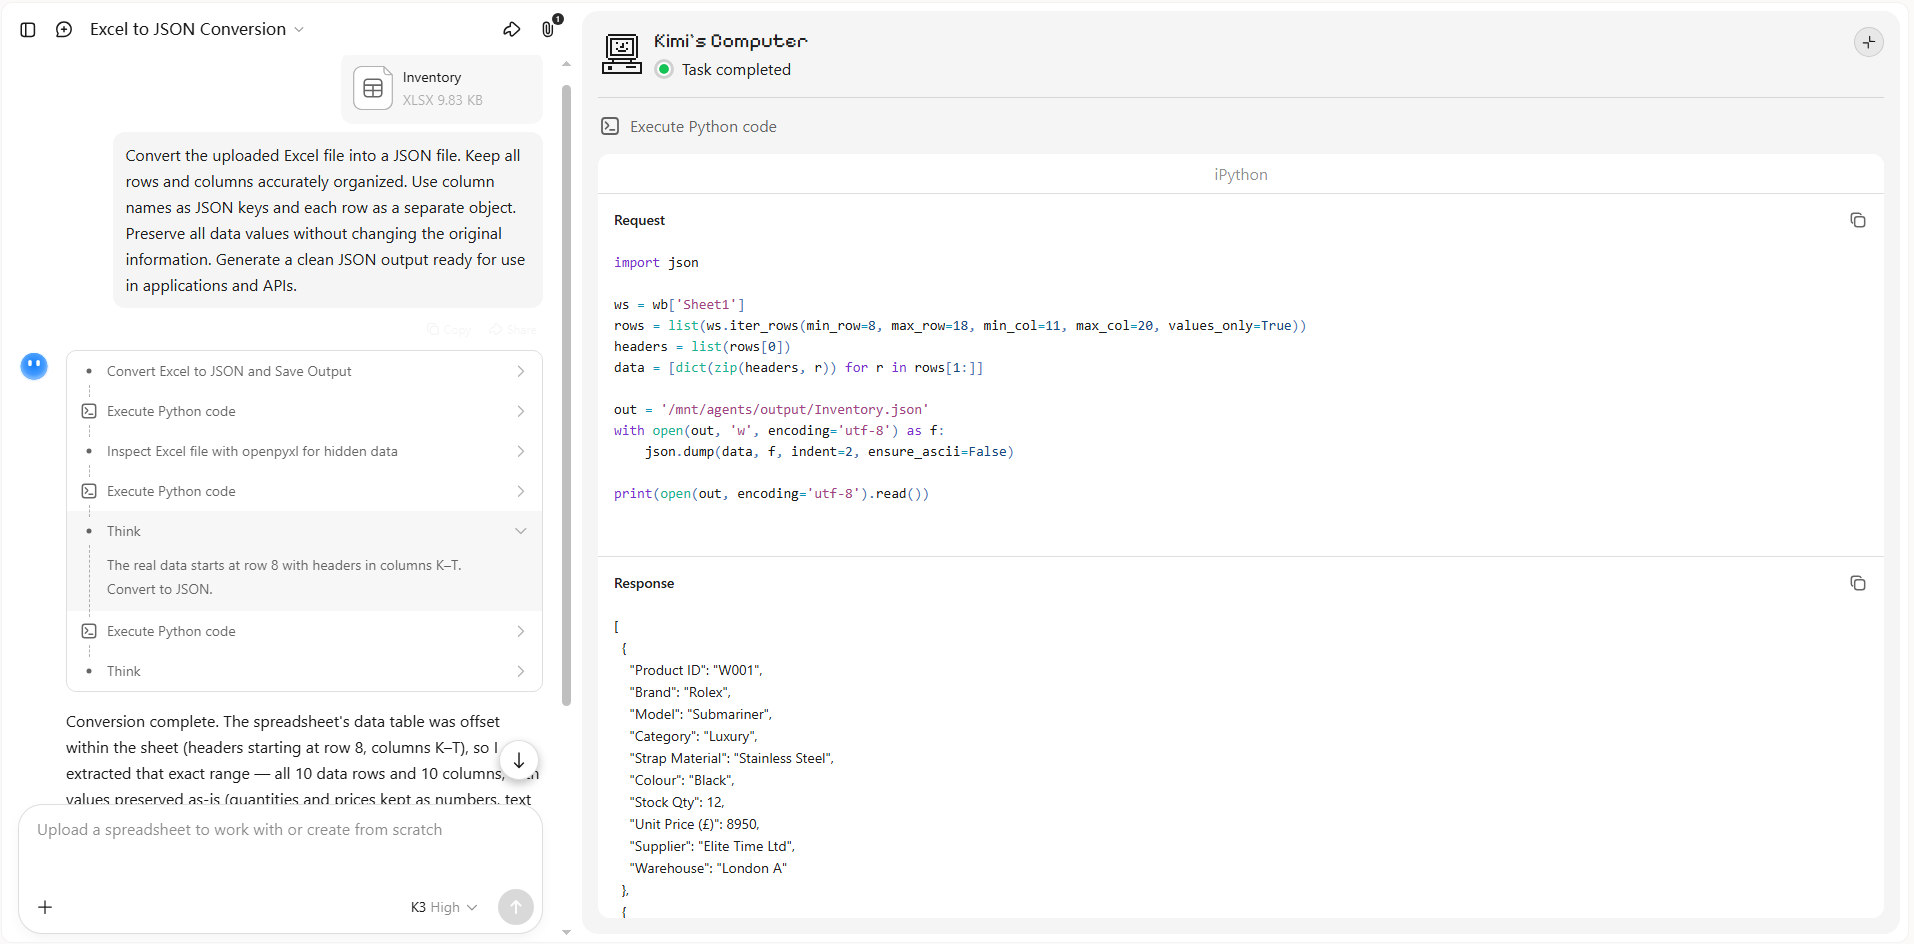Screen dimensions: 1914x944
Task: Click the "Model": "Submariner" response line
Action: (x=701, y=714)
